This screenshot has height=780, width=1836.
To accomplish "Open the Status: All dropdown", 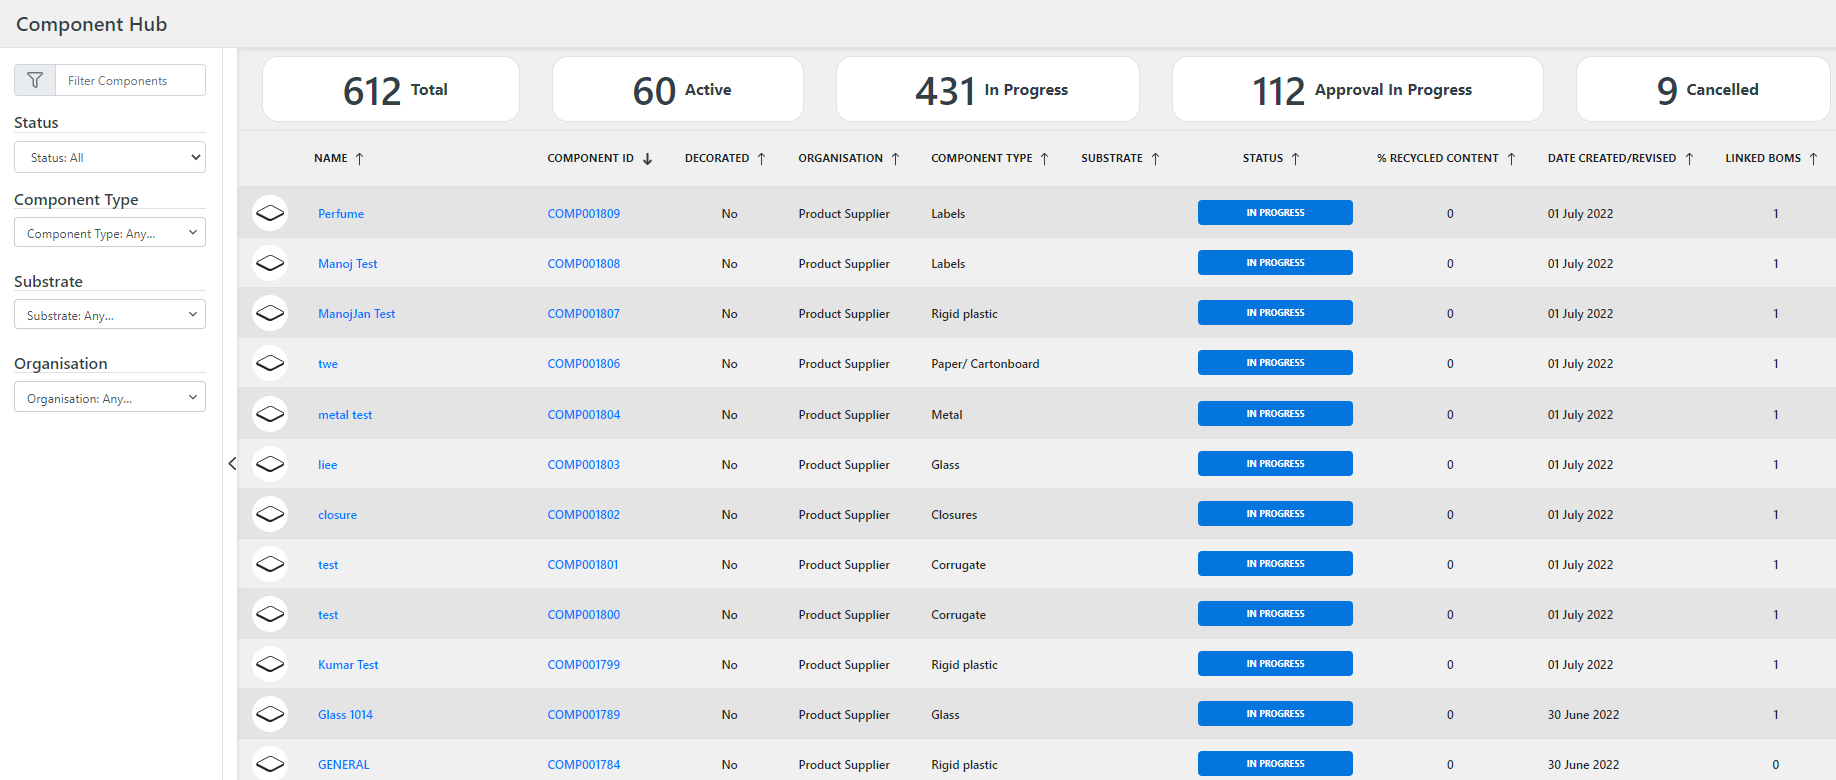I will pyautogui.click(x=110, y=157).
